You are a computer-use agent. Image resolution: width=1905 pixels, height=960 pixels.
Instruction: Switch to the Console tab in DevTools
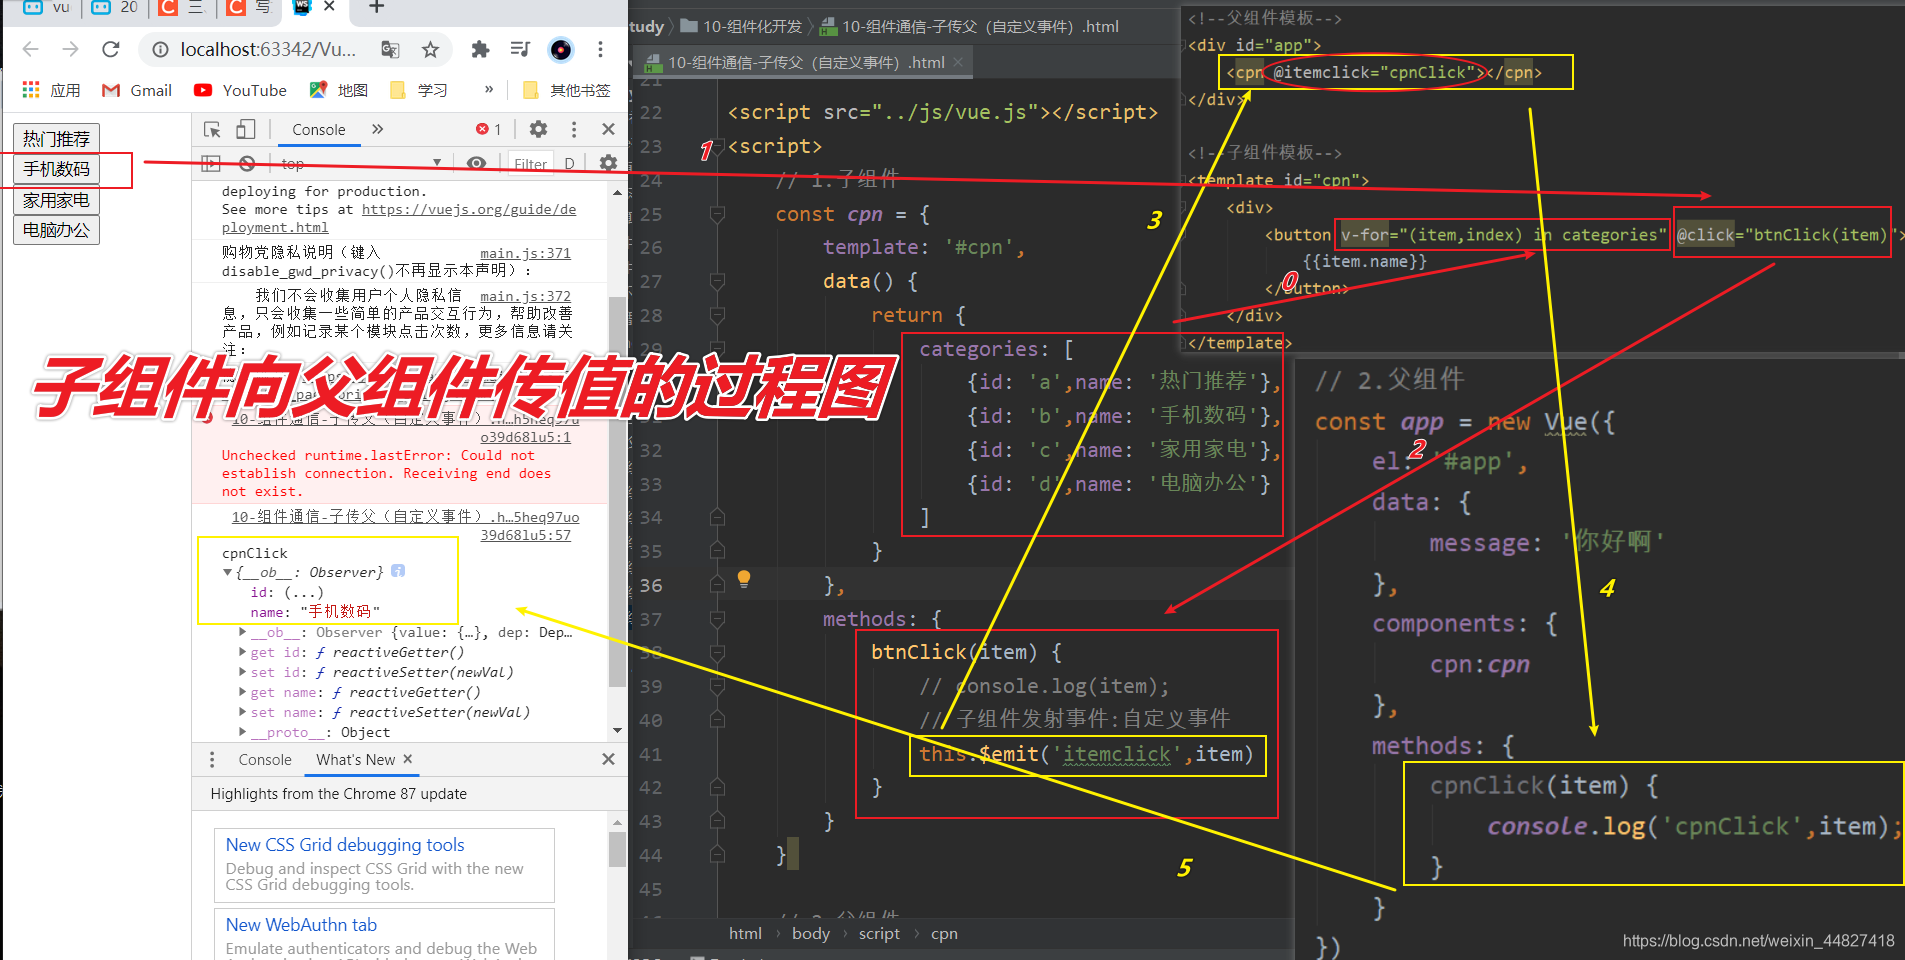[318, 129]
